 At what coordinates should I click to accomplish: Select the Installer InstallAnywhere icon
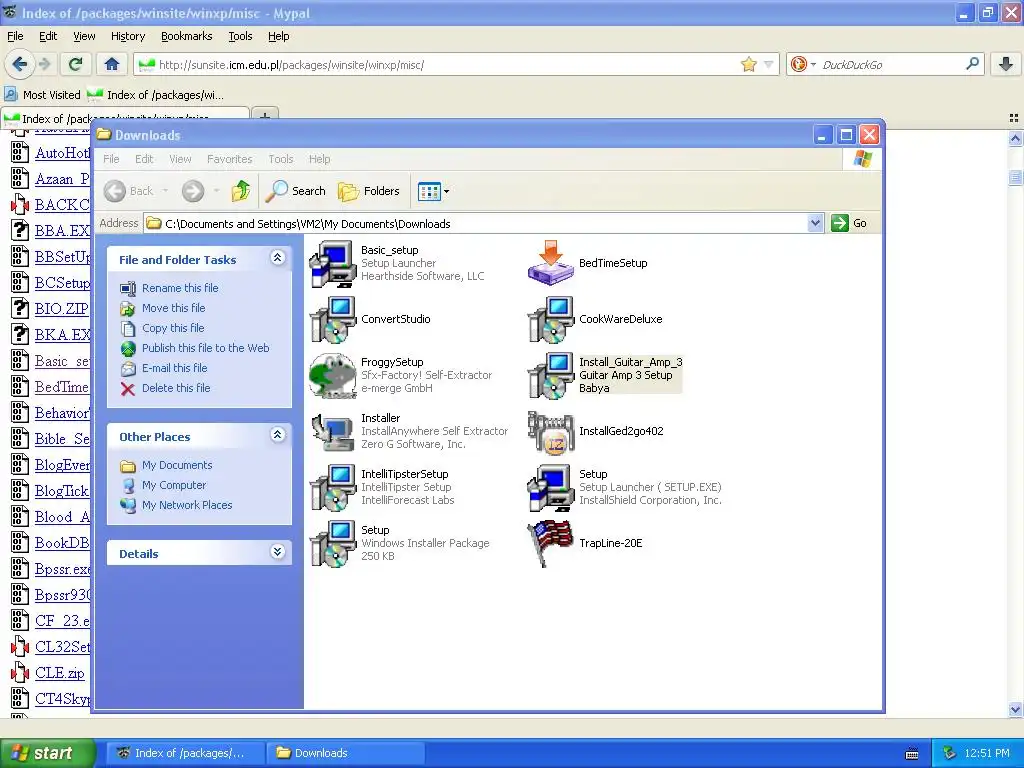tap(333, 432)
